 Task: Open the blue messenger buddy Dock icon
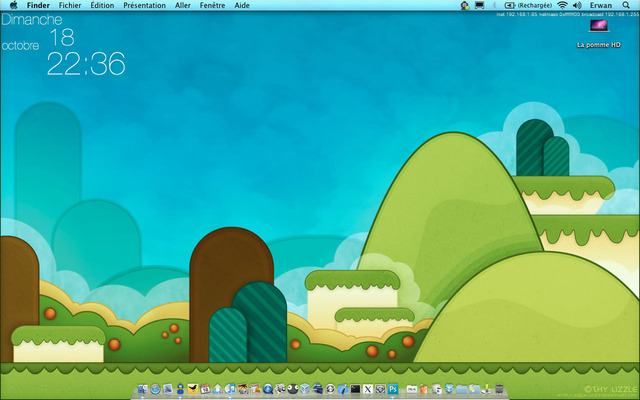click(x=180, y=389)
